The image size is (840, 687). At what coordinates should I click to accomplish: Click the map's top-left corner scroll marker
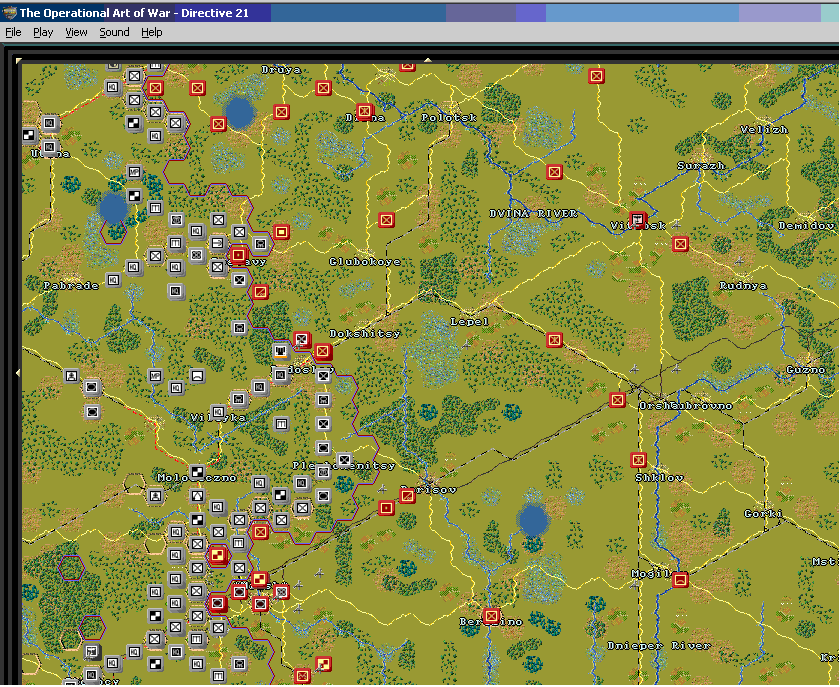point(18,61)
